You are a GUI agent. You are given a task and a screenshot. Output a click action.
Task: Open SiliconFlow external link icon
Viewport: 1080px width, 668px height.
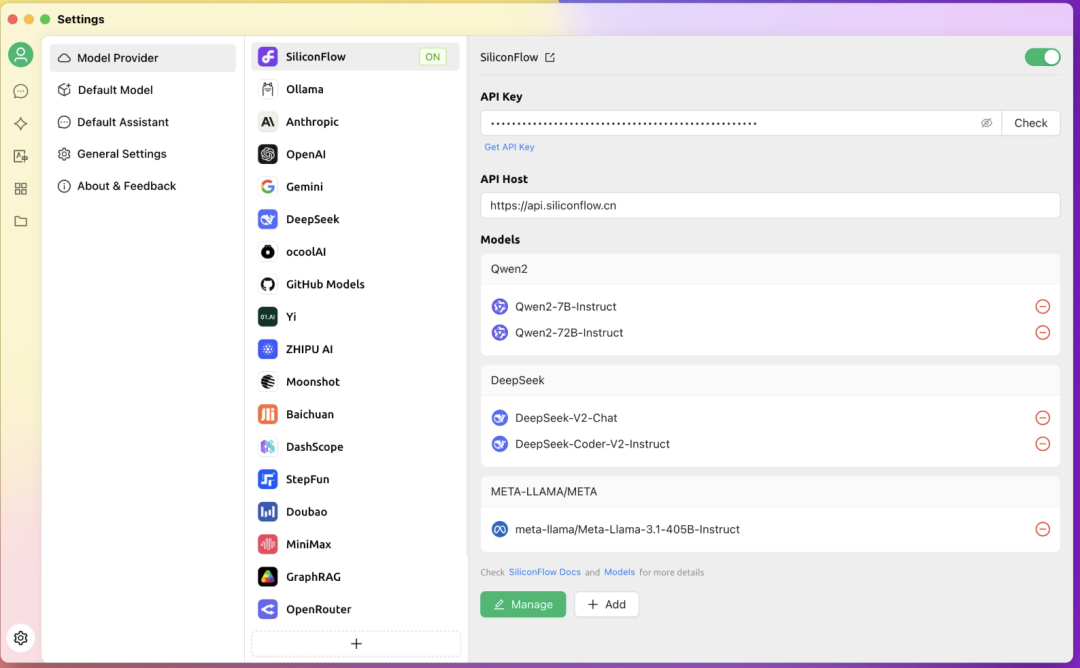550,57
